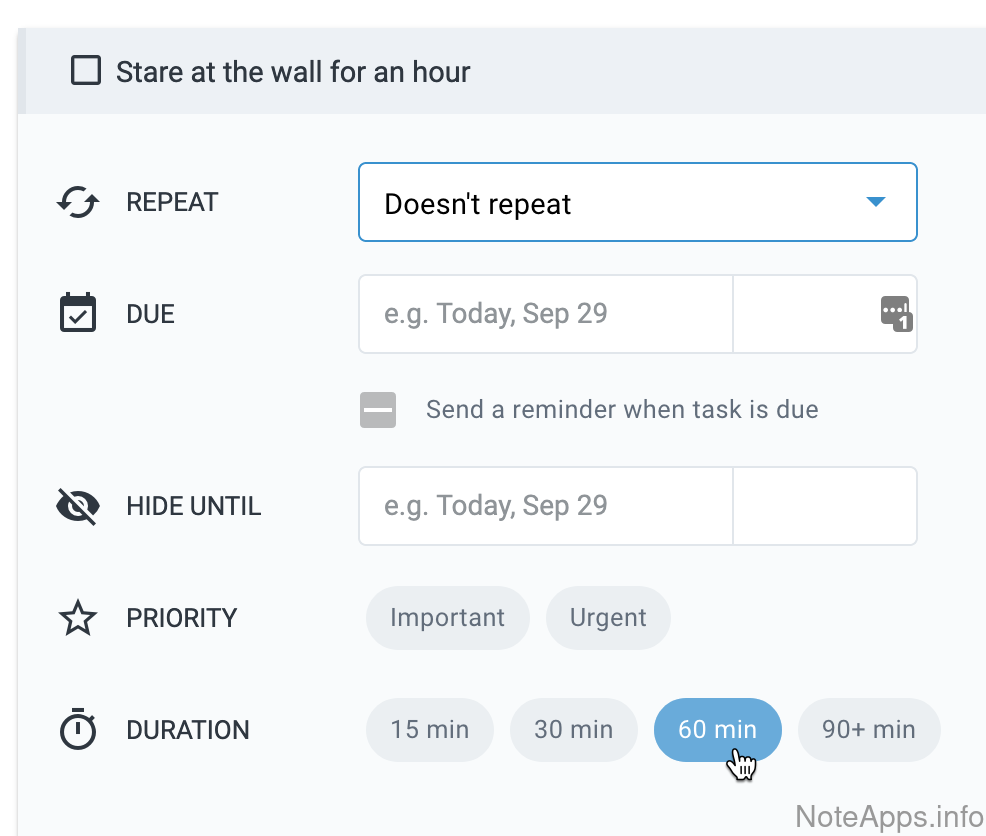Check the 'Stare at the wall' task checkbox
986x836 pixels.
tap(86, 71)
